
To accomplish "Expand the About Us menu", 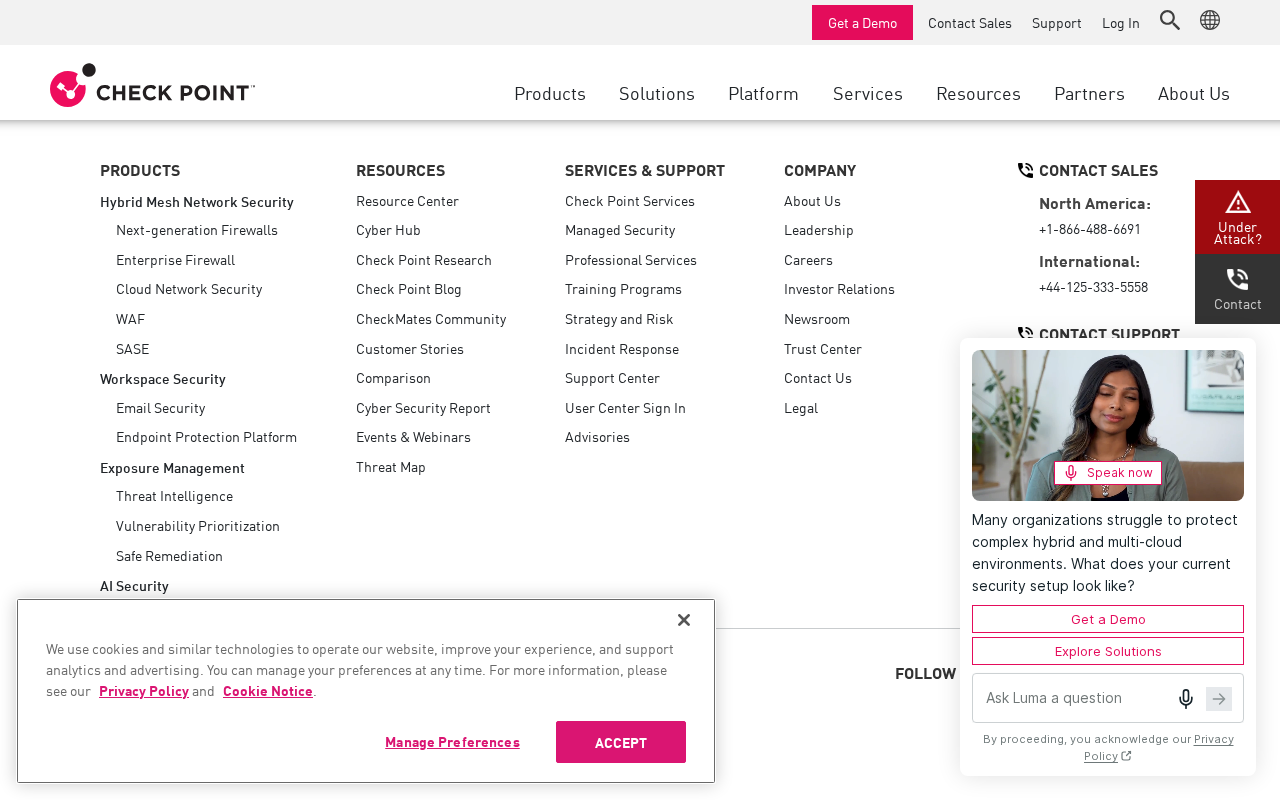I will pyautogui.click(x=1194, y=93).
